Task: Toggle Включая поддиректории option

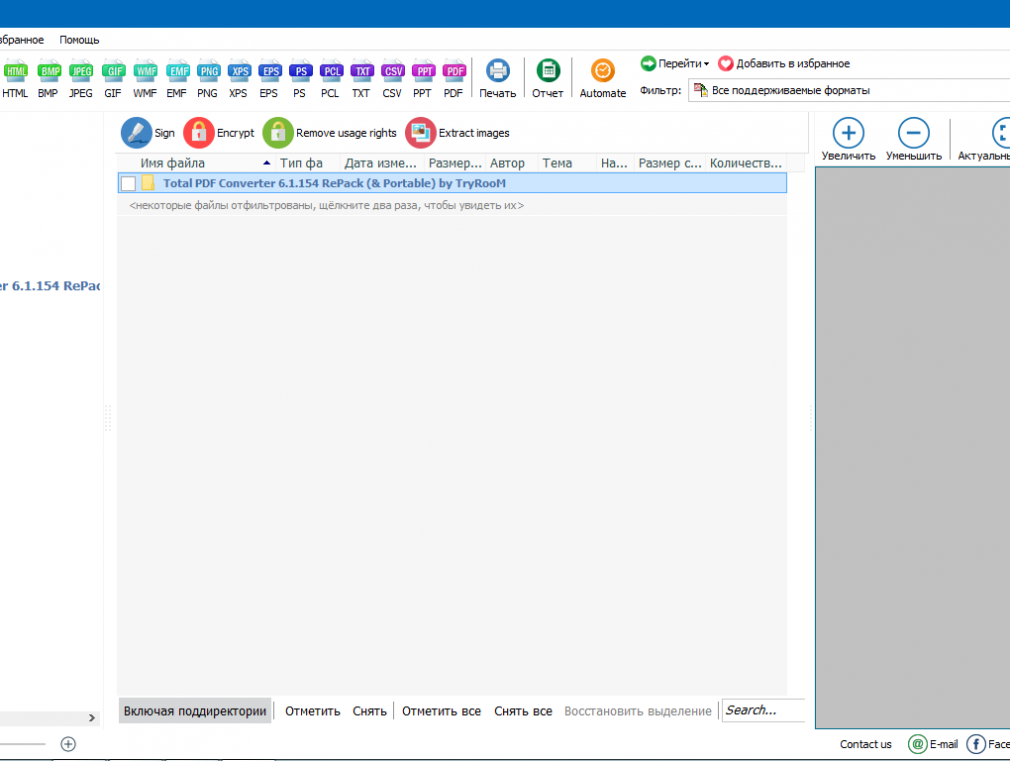Action: [195, 711]
